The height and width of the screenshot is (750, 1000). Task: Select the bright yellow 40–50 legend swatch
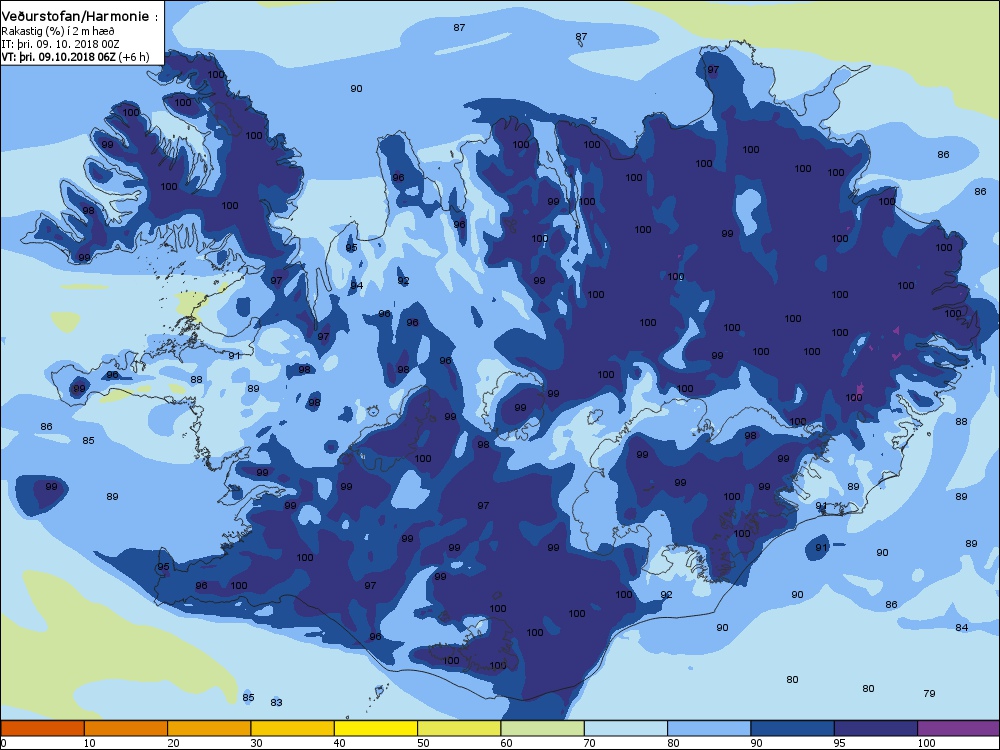(x=376, y=728)
